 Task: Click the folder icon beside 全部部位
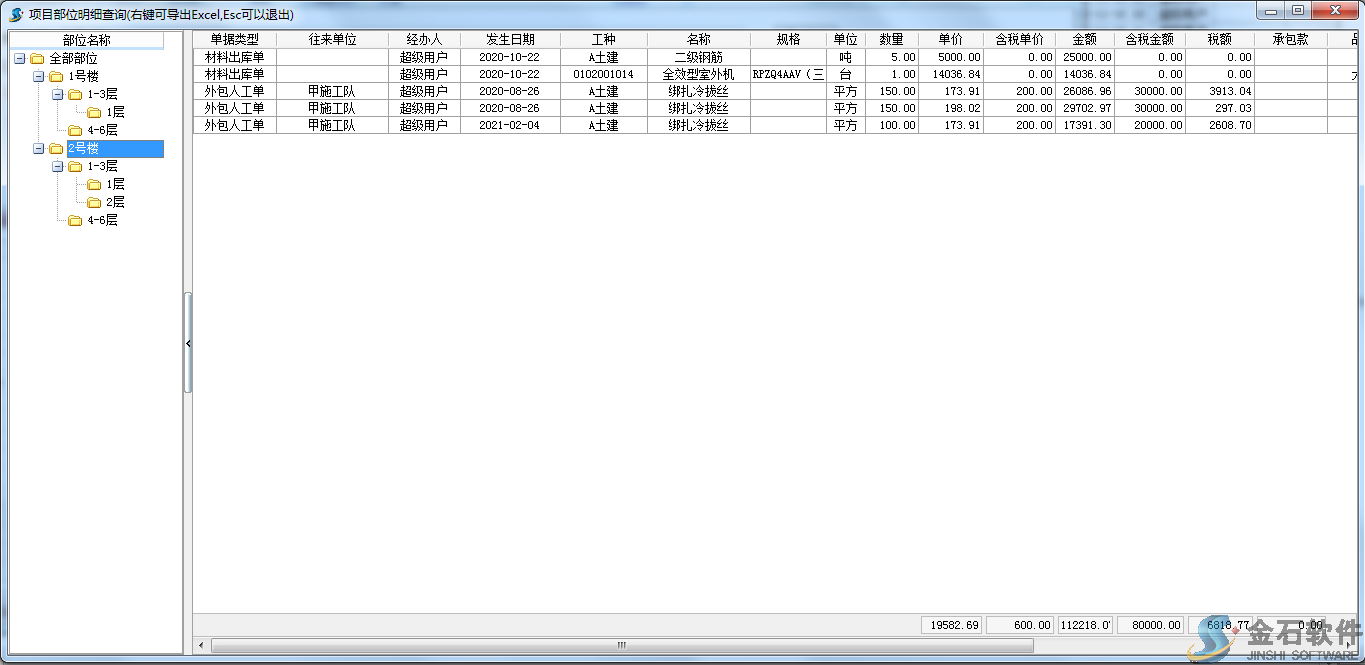[37, 59]
